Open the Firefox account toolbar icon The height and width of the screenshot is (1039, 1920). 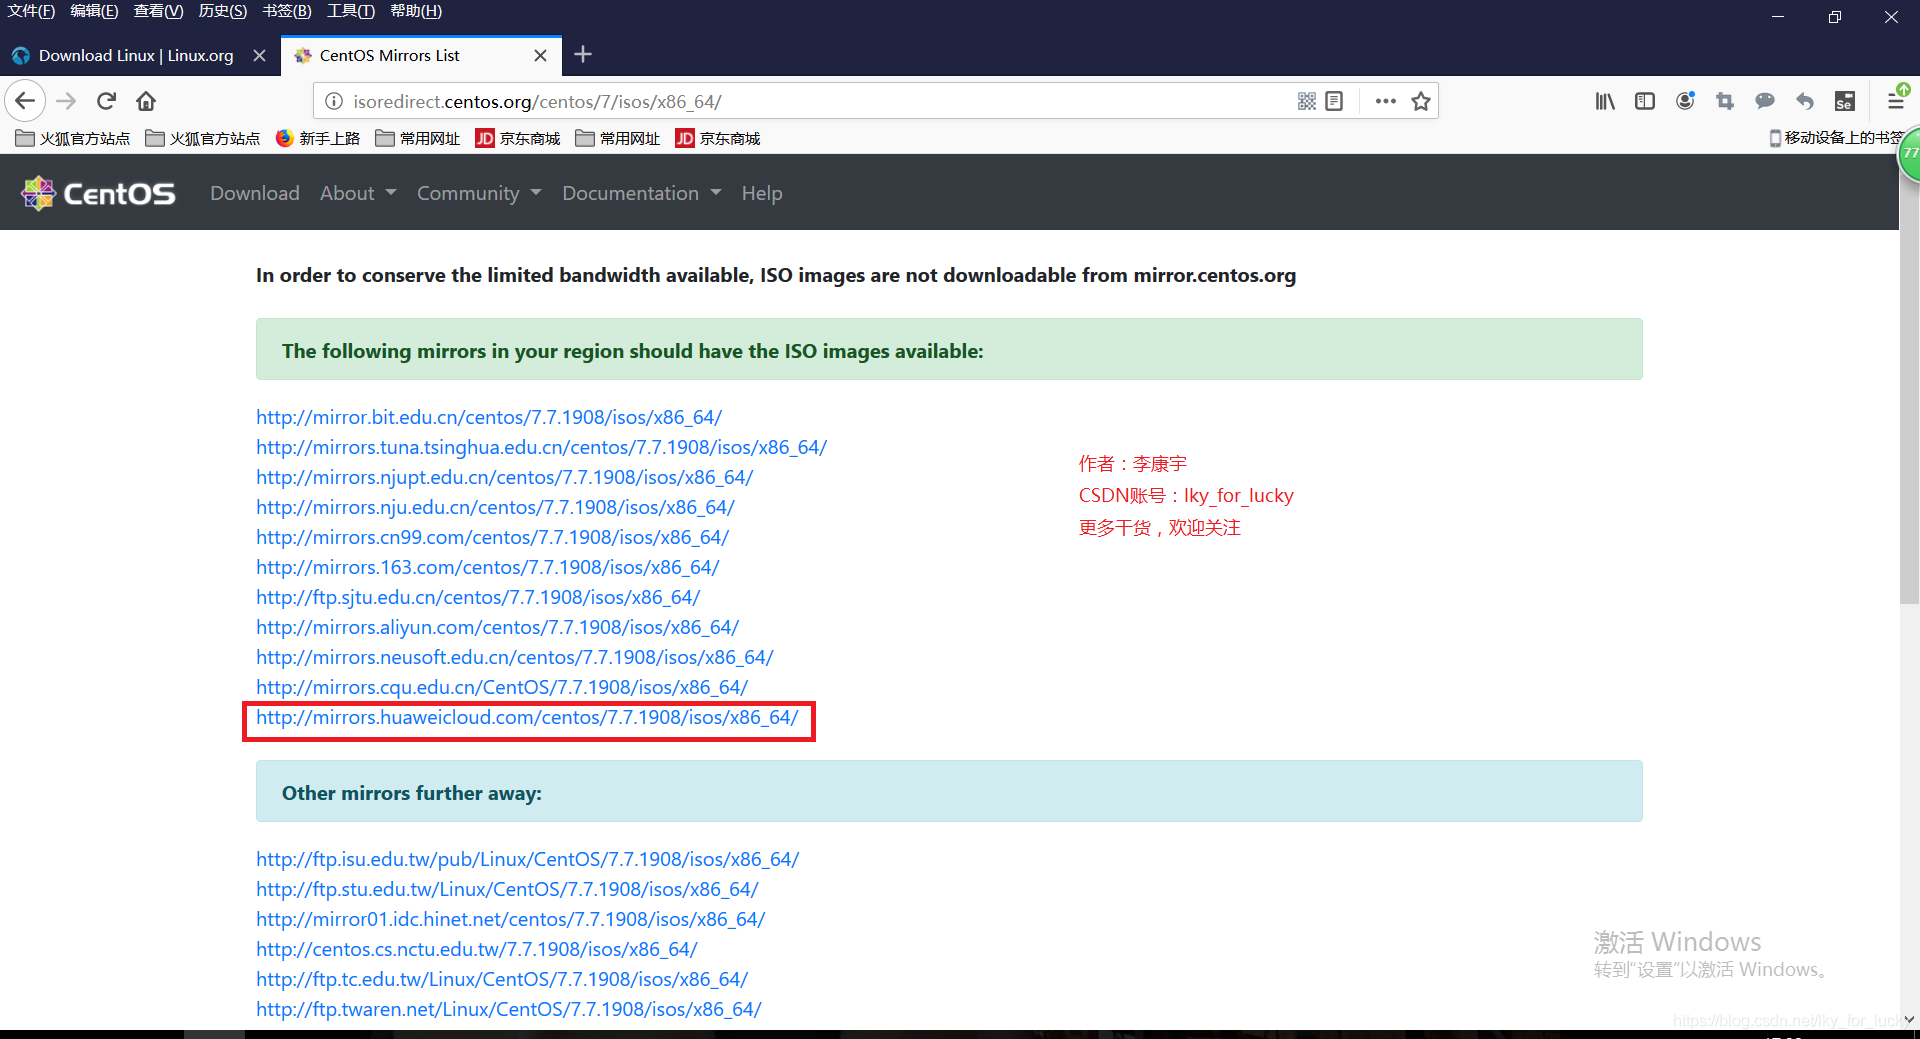click(1685, 101)
